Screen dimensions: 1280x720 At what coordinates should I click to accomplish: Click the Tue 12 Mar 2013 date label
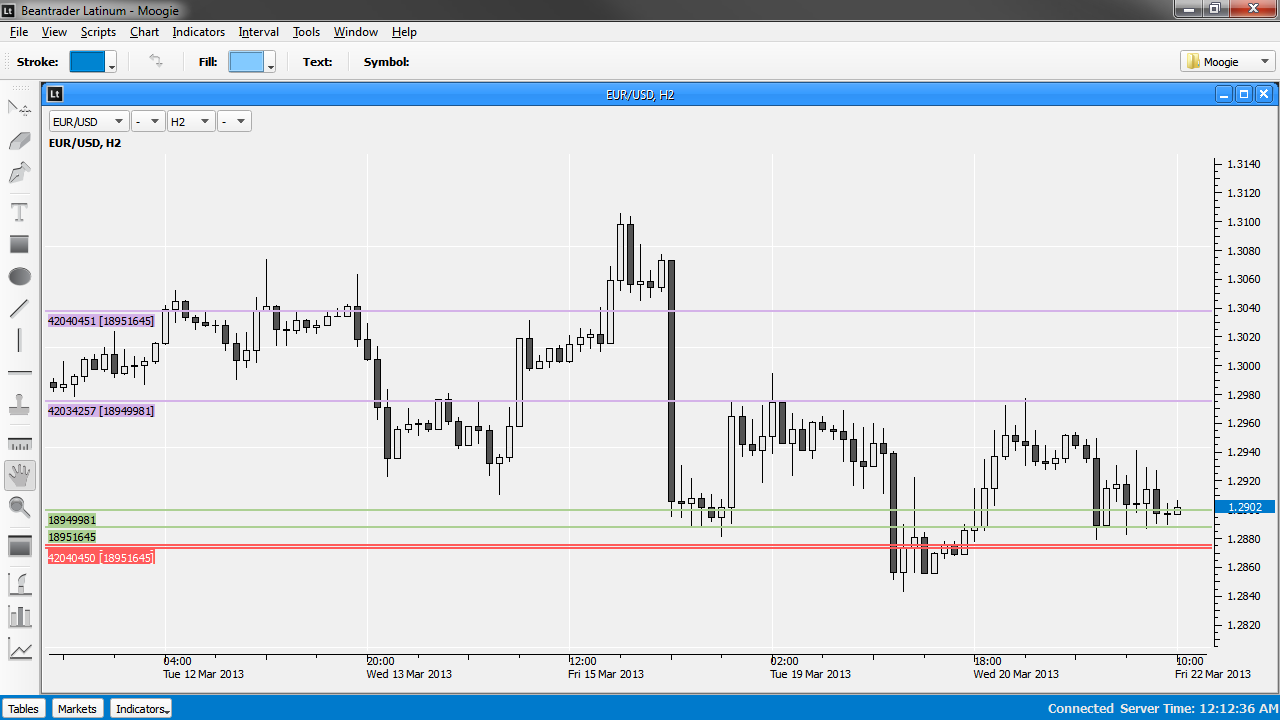(x=204, y=674)
